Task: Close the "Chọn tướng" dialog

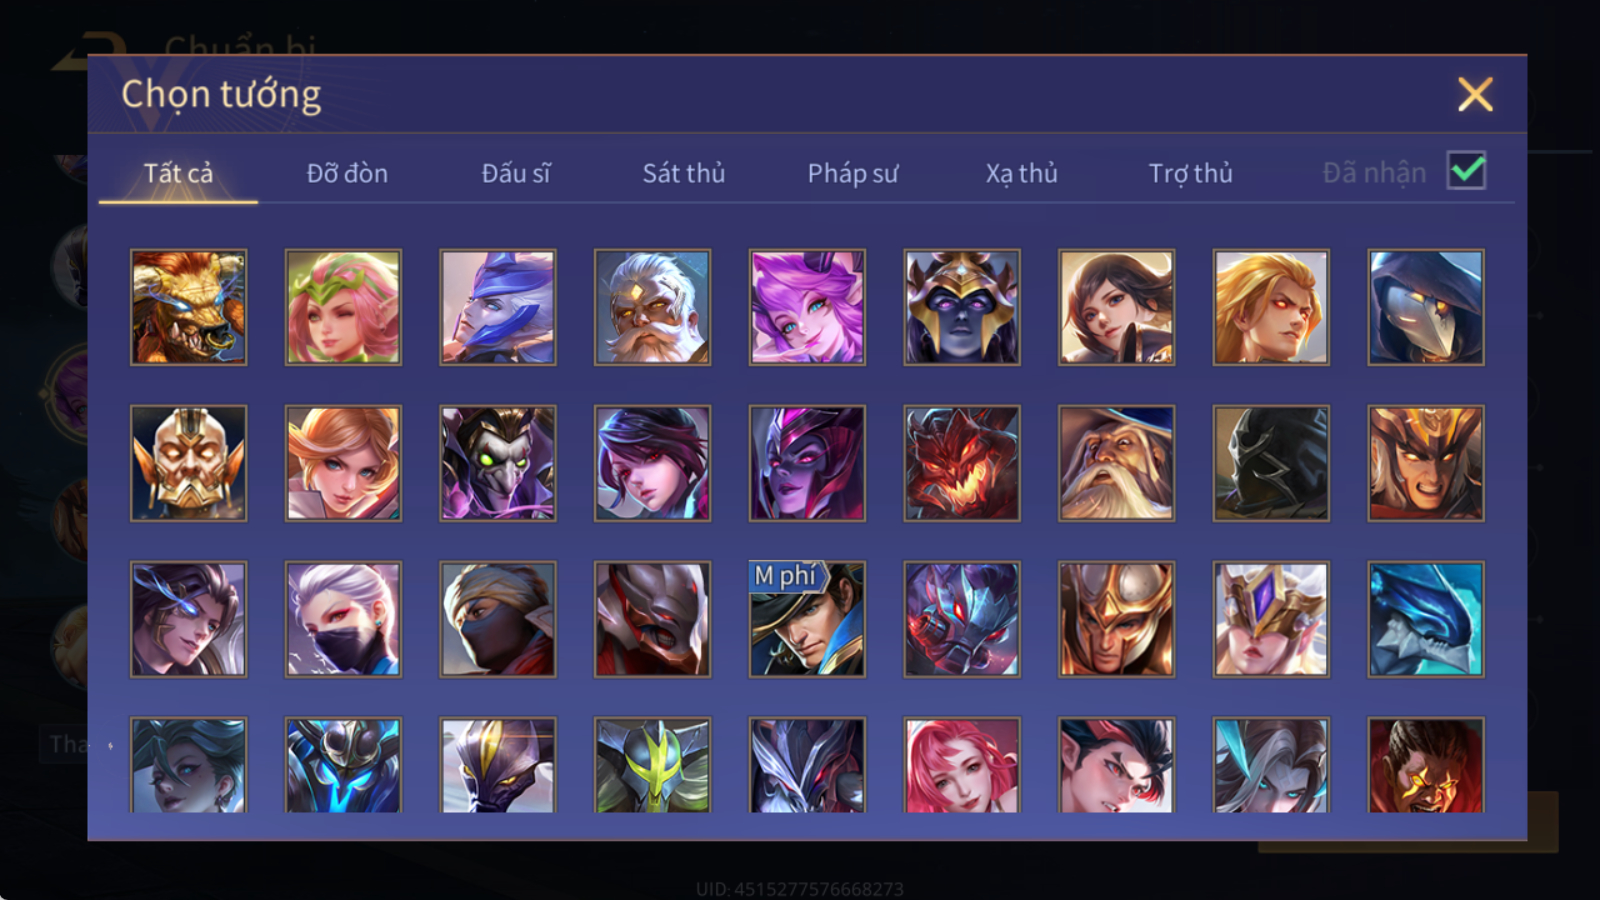Action: (x=1475, y=95)
